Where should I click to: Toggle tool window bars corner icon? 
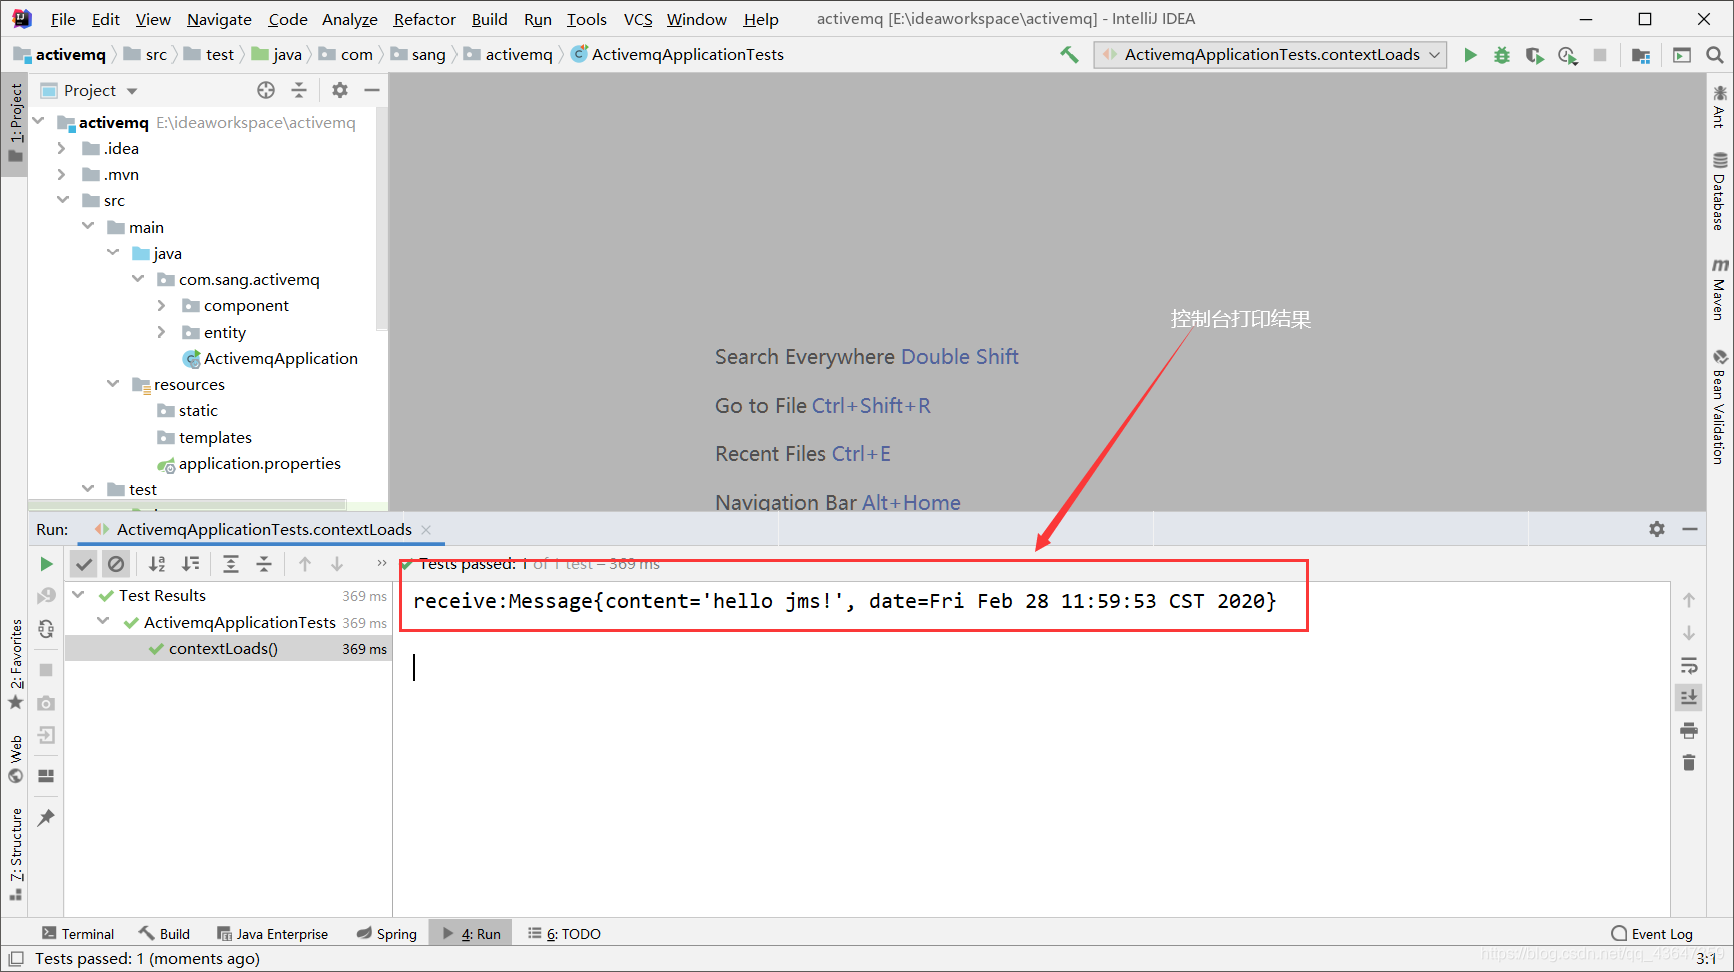16,958
